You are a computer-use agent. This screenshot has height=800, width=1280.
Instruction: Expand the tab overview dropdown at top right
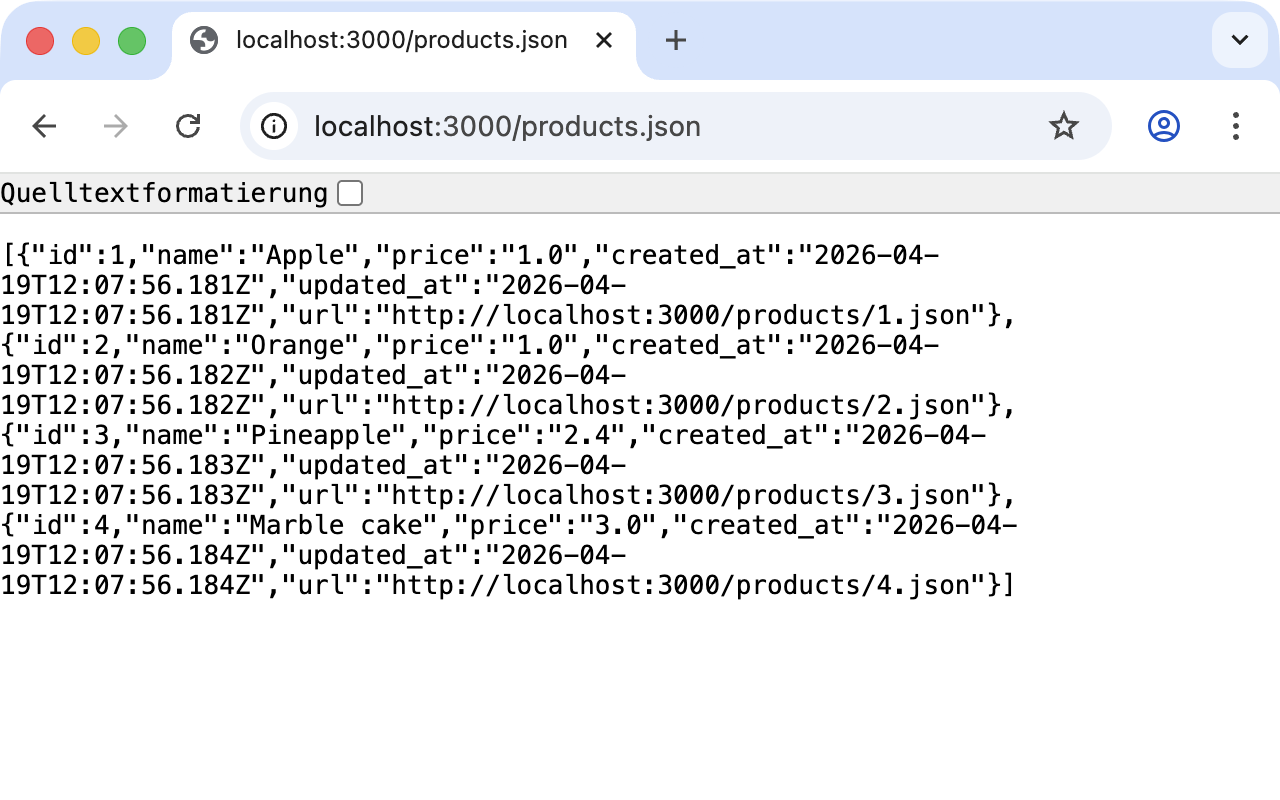coord(1239,40)
